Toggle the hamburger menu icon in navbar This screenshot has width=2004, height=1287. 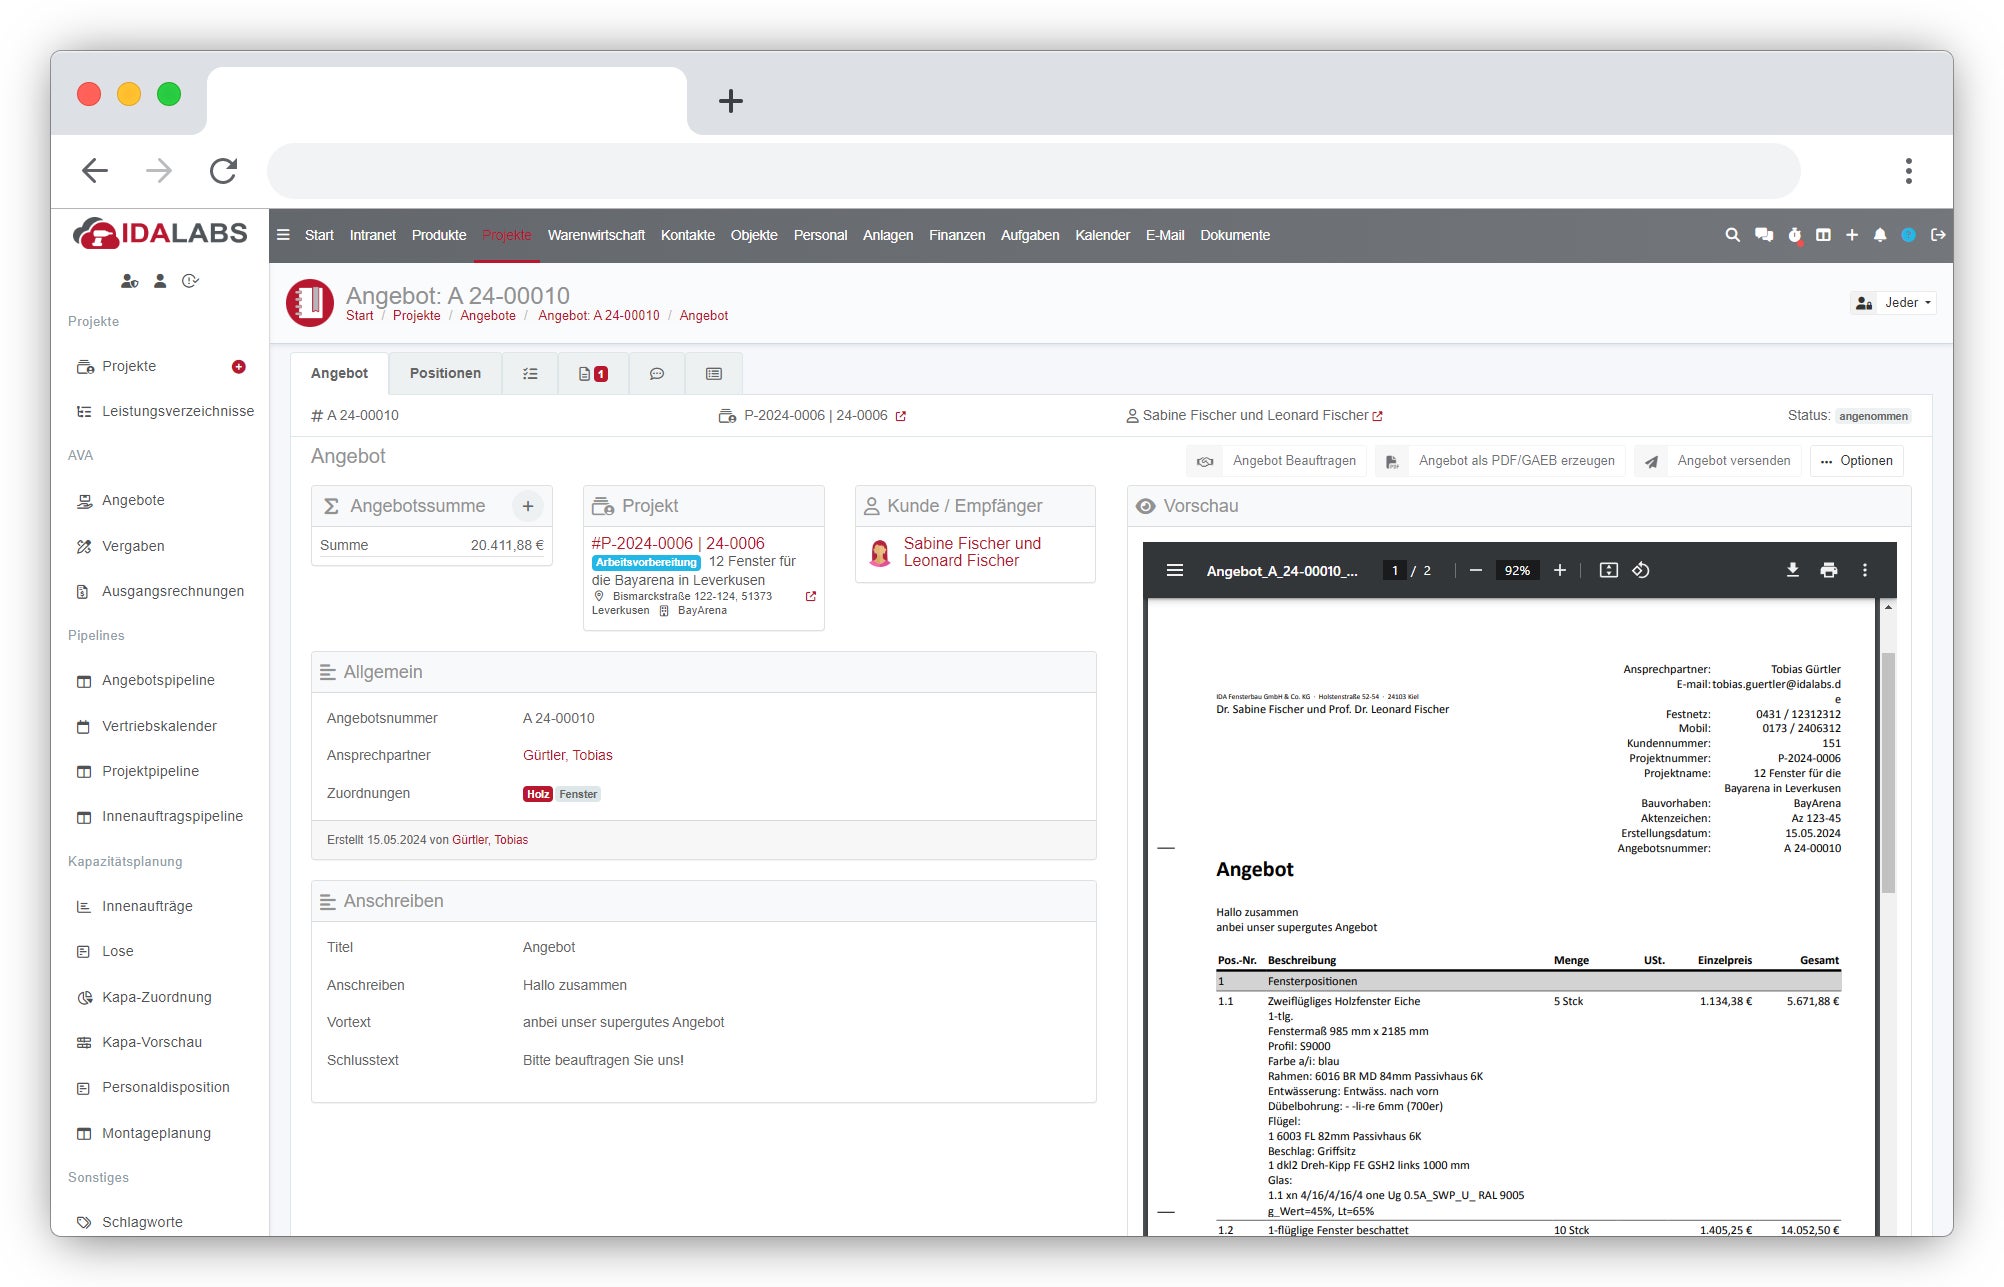point(283,235)
